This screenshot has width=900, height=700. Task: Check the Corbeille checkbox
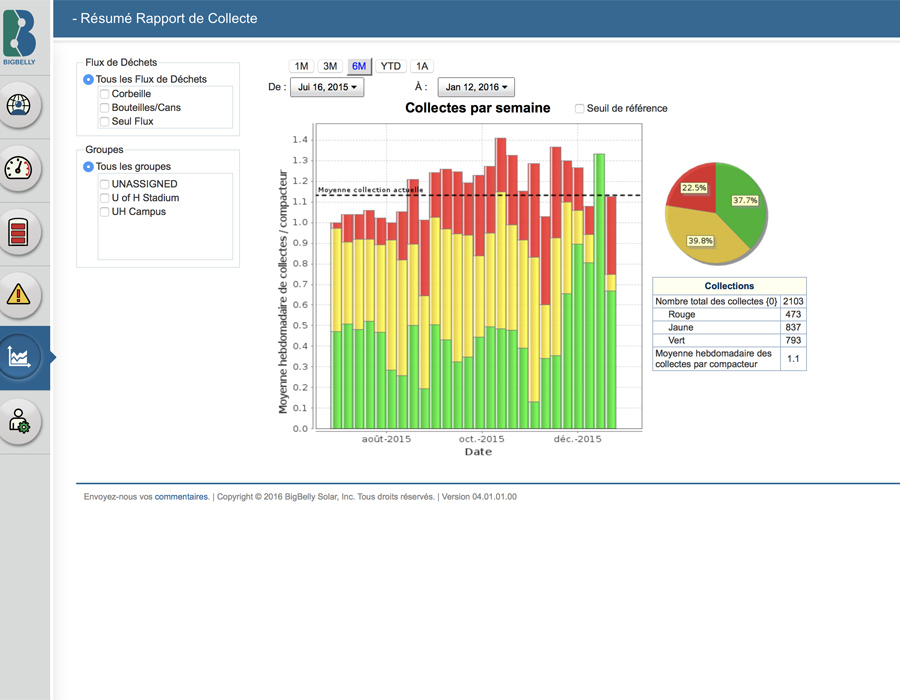pyautogui.click(x=104, y=94)
